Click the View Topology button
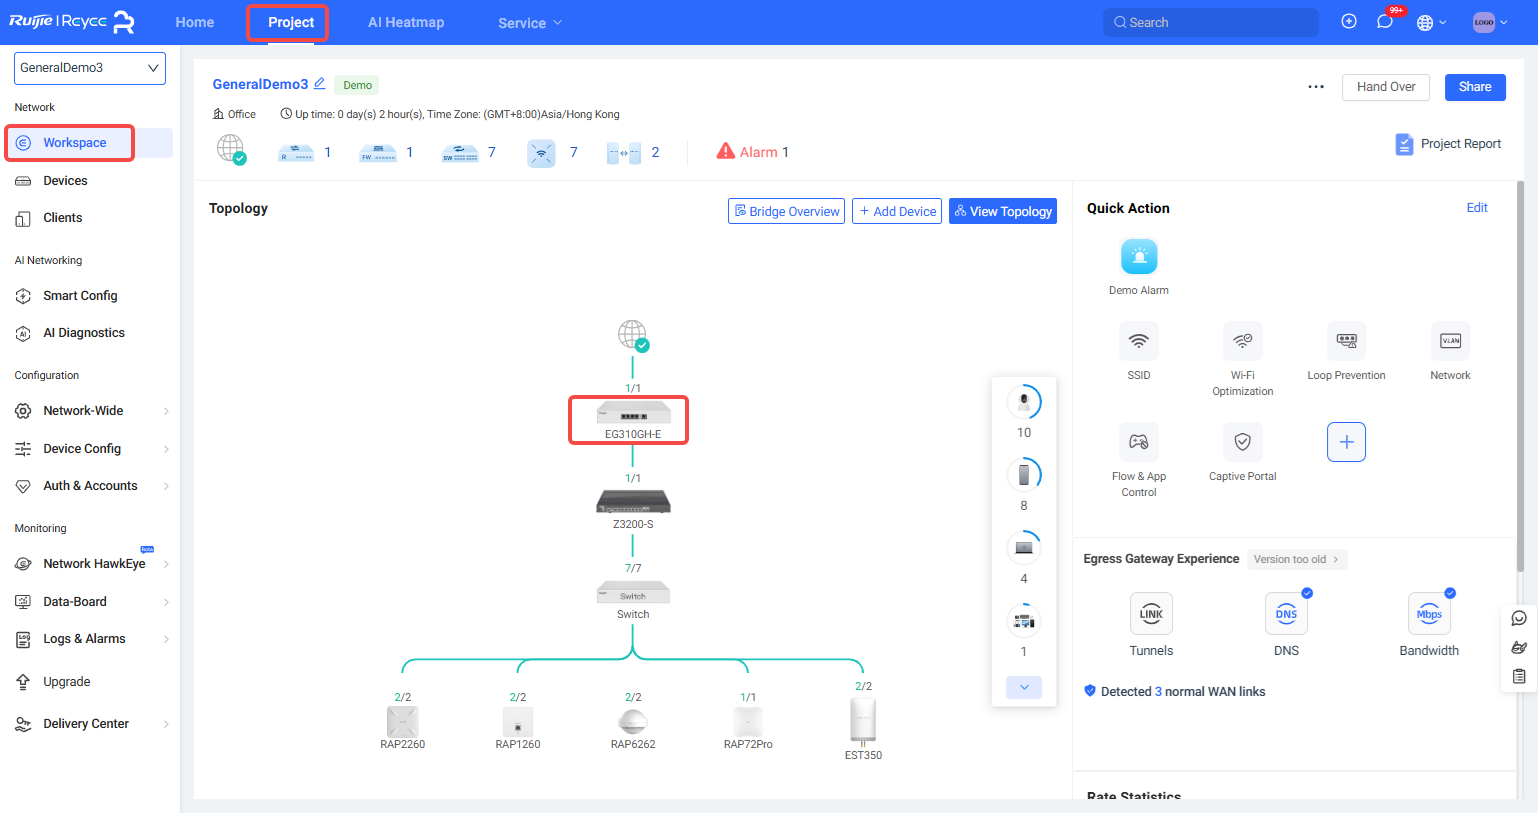1538x813 pixels. pos(1002,211)
